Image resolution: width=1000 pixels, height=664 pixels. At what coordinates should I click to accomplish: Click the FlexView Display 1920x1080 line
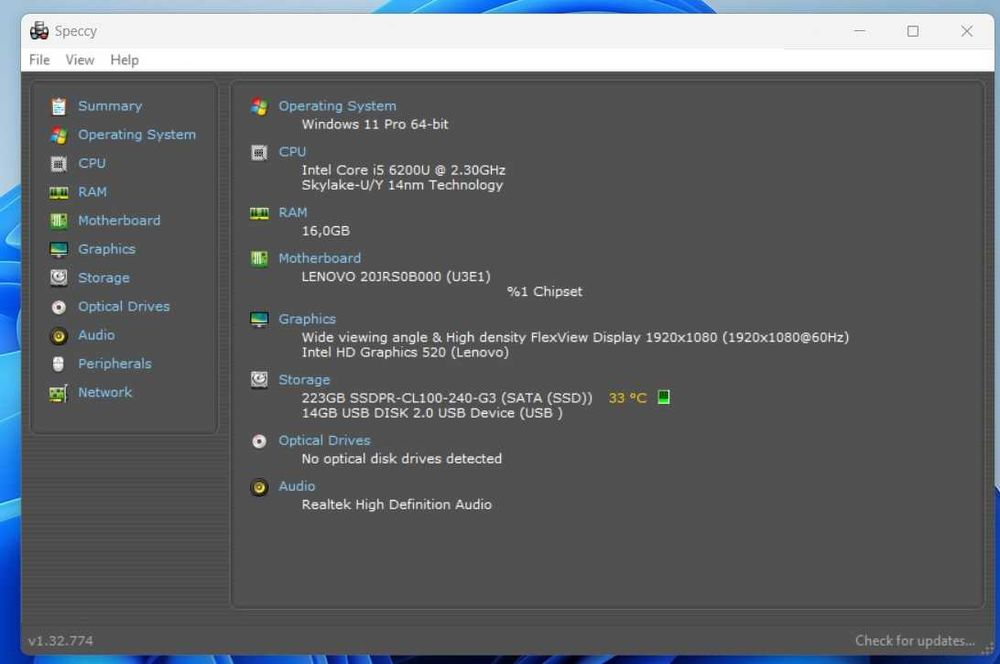coord(575,337)
